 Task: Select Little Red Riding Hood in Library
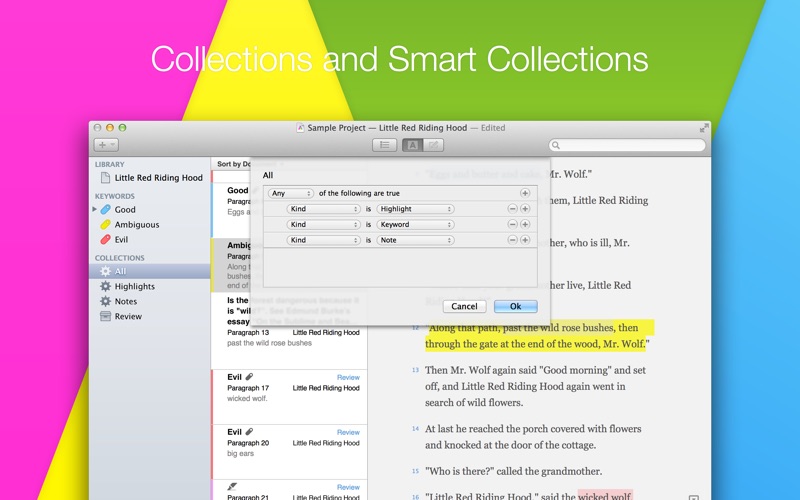[158, 178]
